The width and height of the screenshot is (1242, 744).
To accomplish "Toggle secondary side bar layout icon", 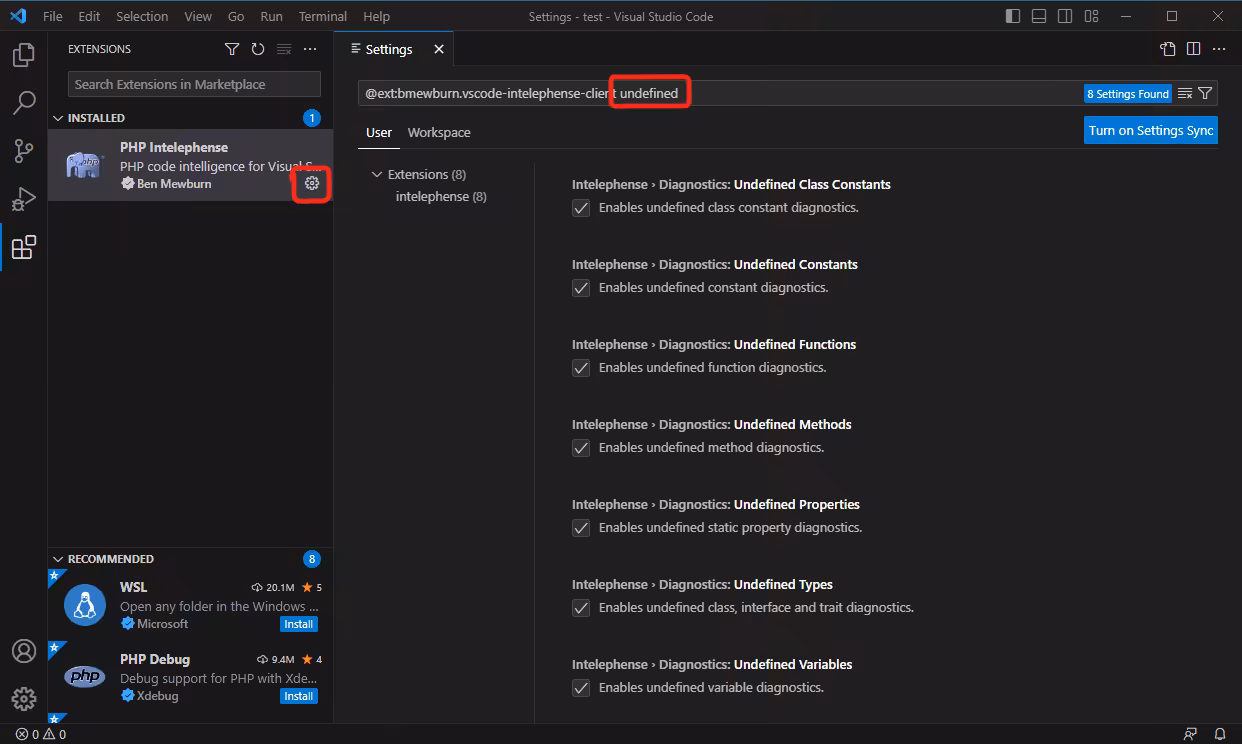I will click(x=1065, y=16).
